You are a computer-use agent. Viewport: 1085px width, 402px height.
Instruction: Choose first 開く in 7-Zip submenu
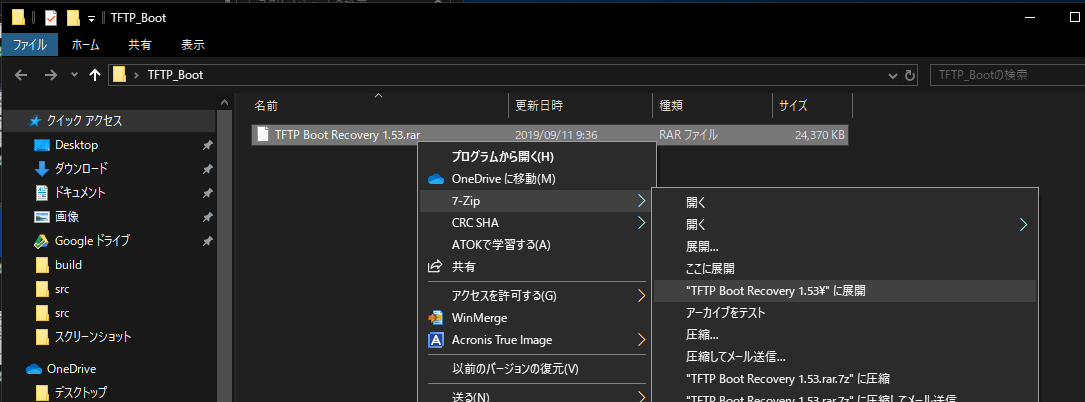pyautogui.click(x=845, y=203)
